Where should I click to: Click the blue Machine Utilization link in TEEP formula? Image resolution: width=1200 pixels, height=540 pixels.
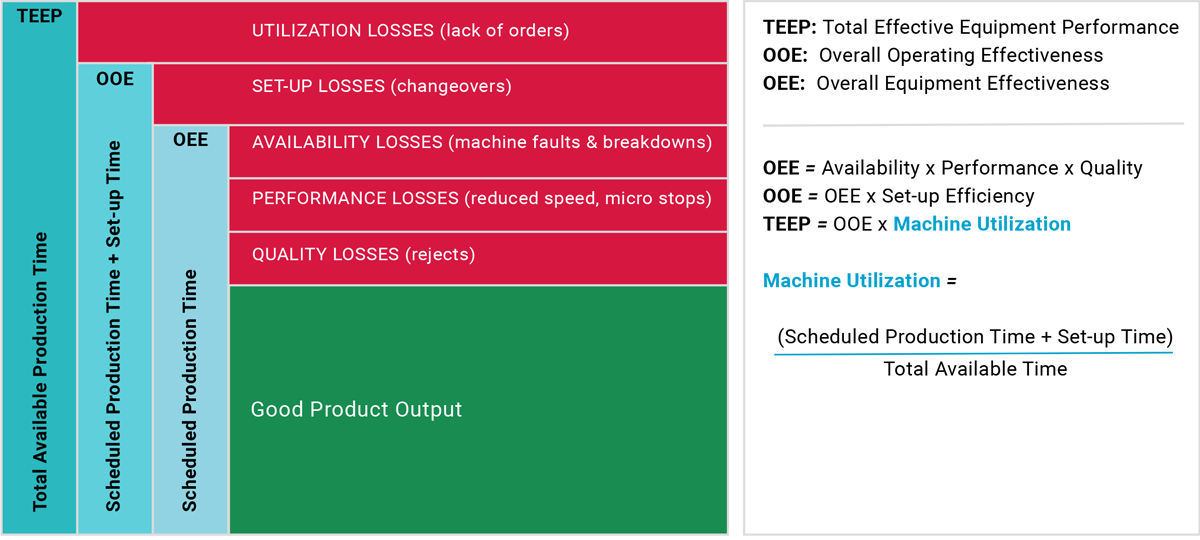[981, 224]
